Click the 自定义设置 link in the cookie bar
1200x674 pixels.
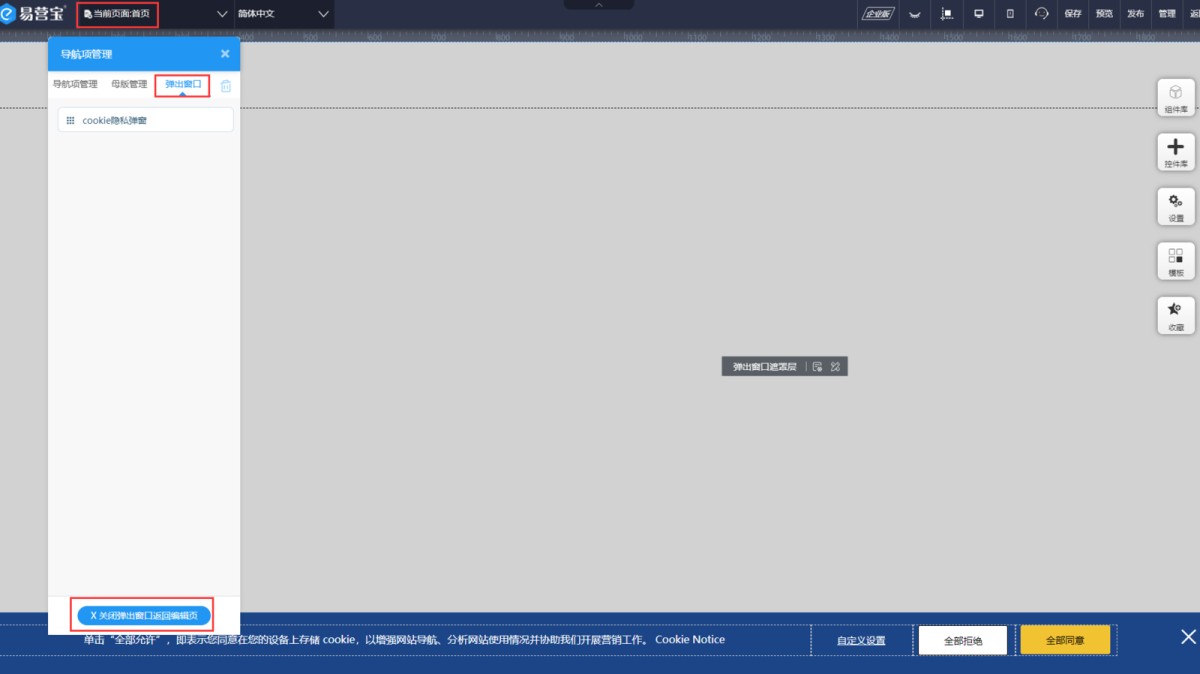pyautogui.click(x=861, y=640)
